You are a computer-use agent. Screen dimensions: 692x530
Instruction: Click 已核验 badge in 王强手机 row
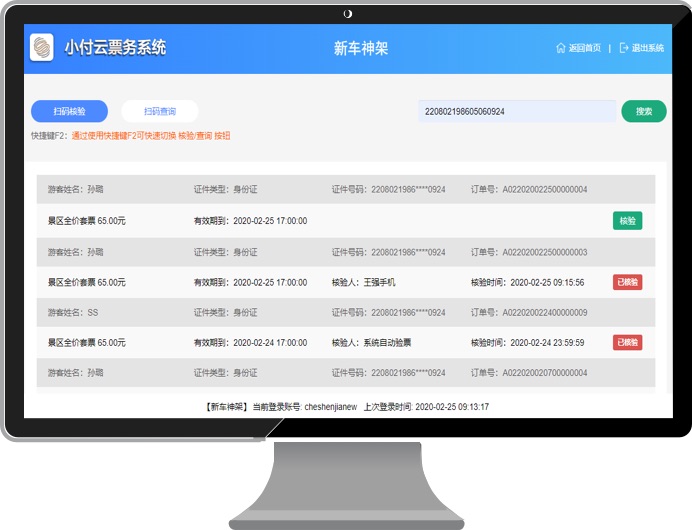pyautogui.click(x=627, y=283)
